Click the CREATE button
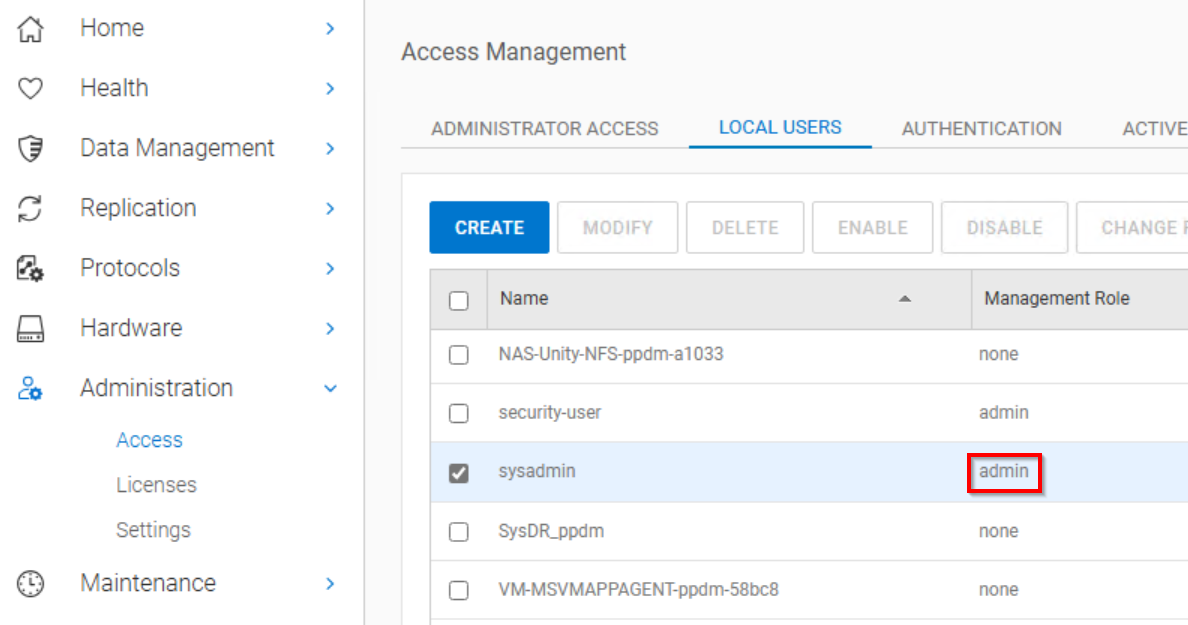 point(489,227)
